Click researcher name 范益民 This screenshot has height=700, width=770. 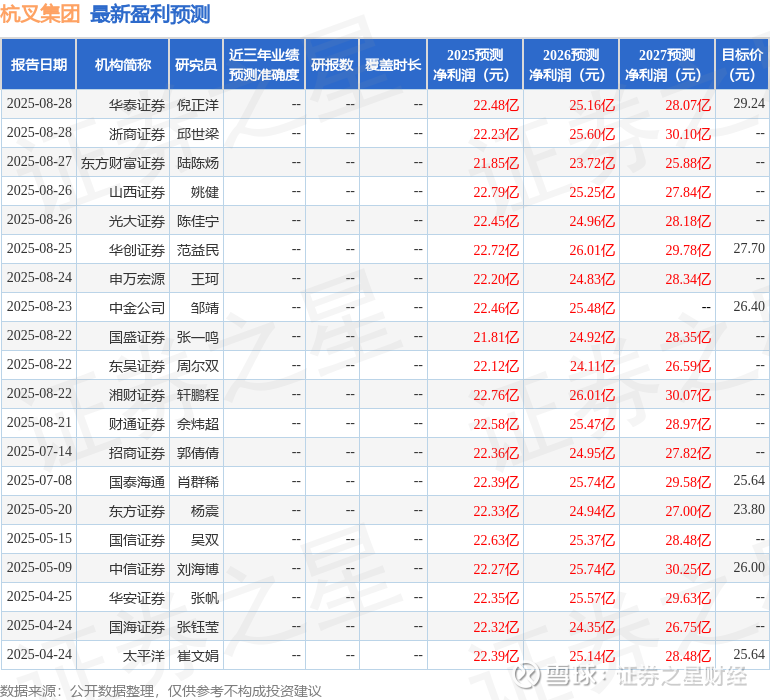pos(198,250)
